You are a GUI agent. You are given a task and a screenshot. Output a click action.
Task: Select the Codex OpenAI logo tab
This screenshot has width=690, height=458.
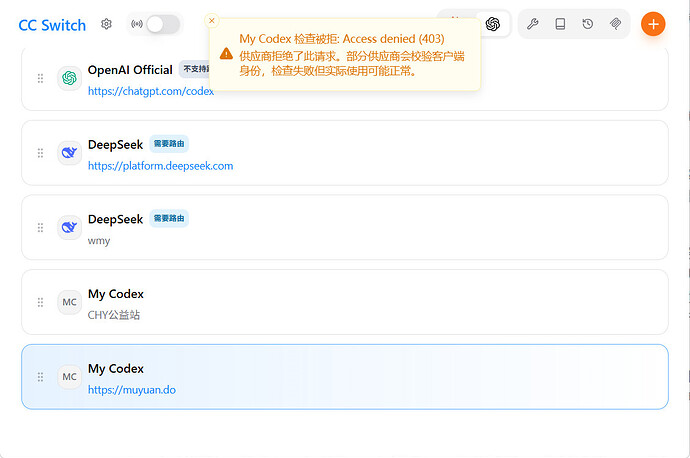click(x=493, y=24)
